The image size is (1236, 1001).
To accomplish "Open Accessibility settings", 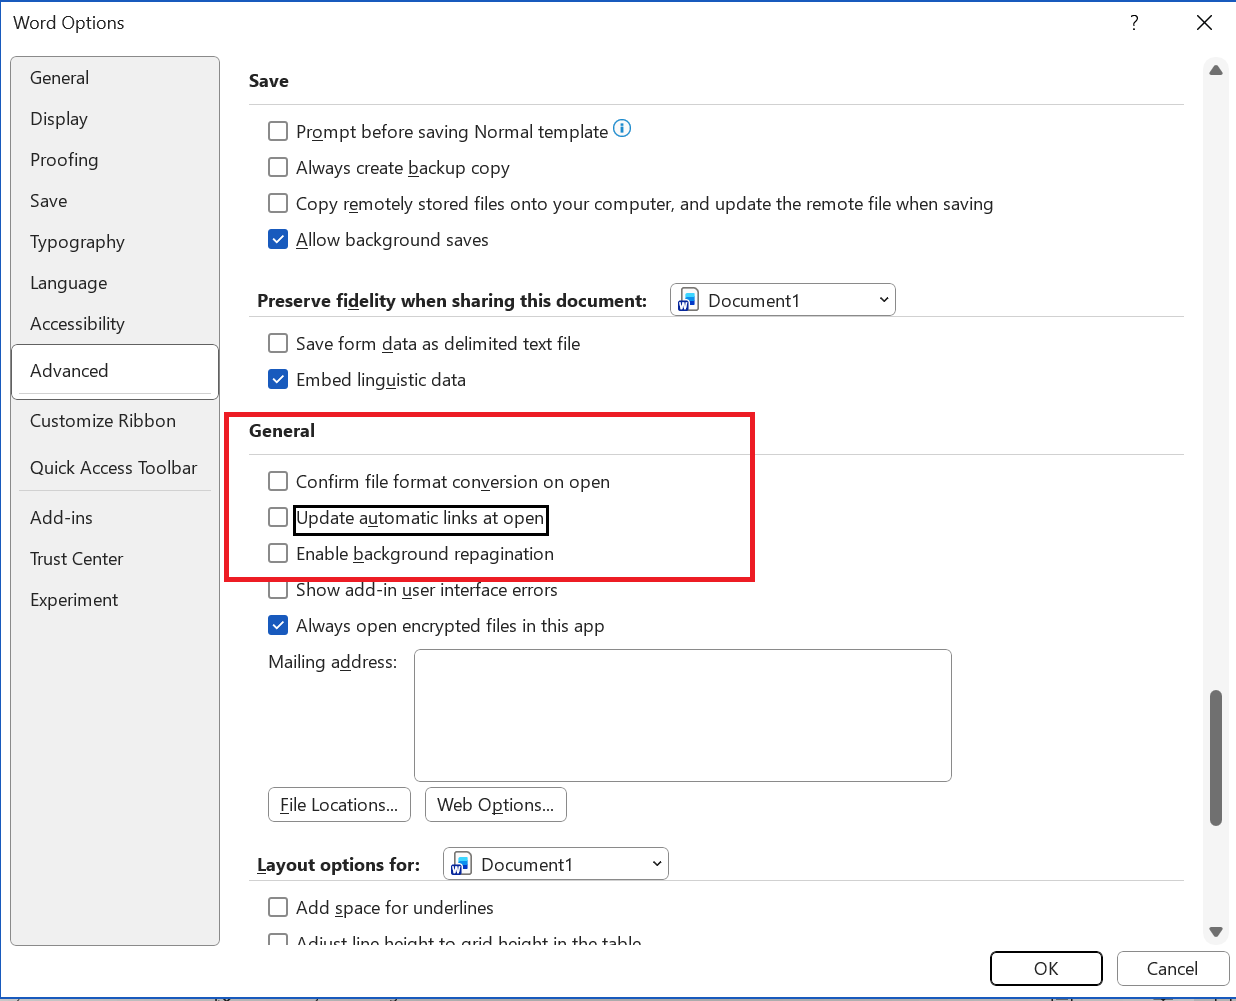I will 115,324.
